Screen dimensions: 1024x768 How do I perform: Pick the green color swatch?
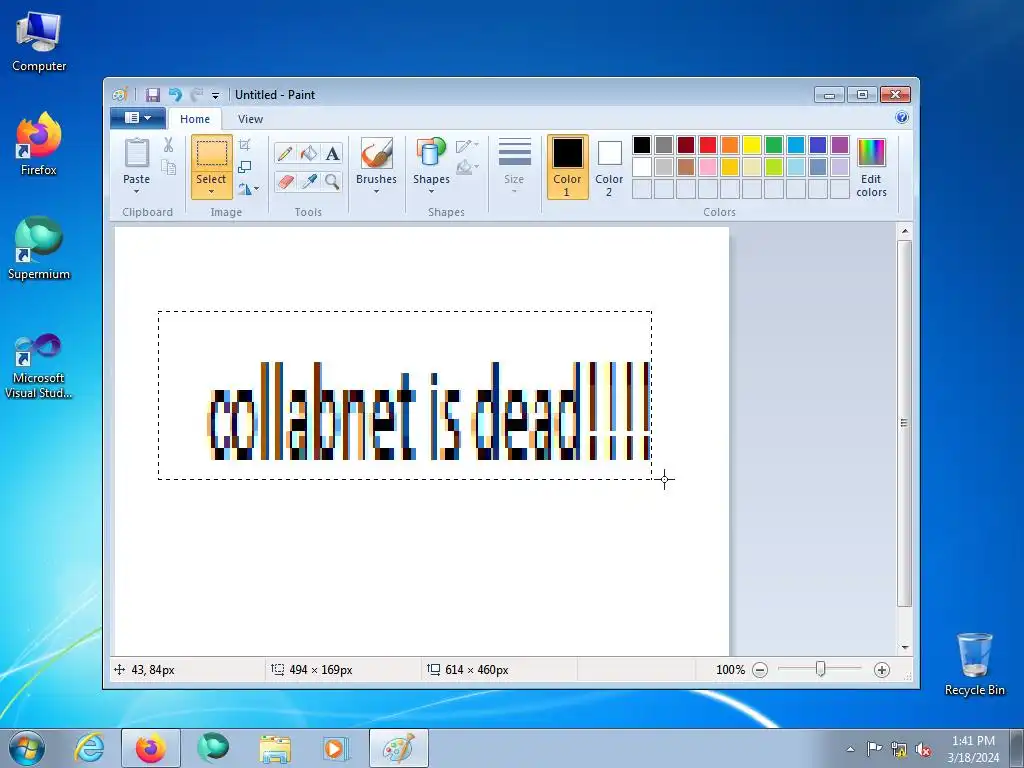(774, 145)
